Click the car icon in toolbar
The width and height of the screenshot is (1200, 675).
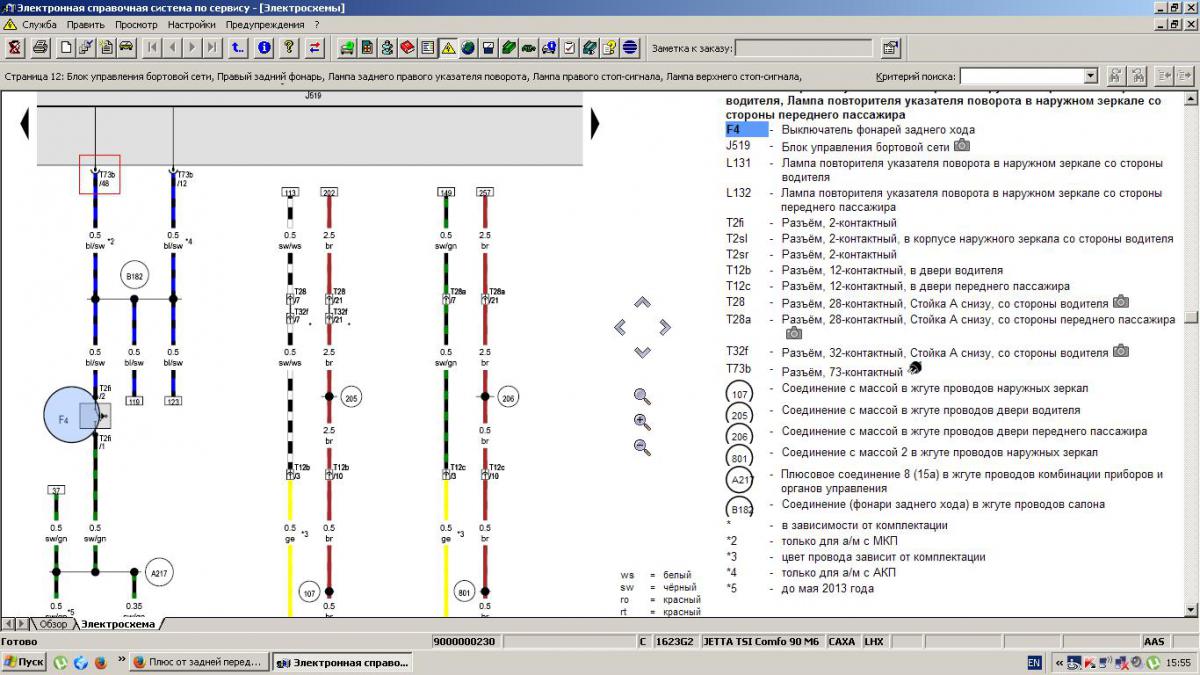[x=126, y=47]
